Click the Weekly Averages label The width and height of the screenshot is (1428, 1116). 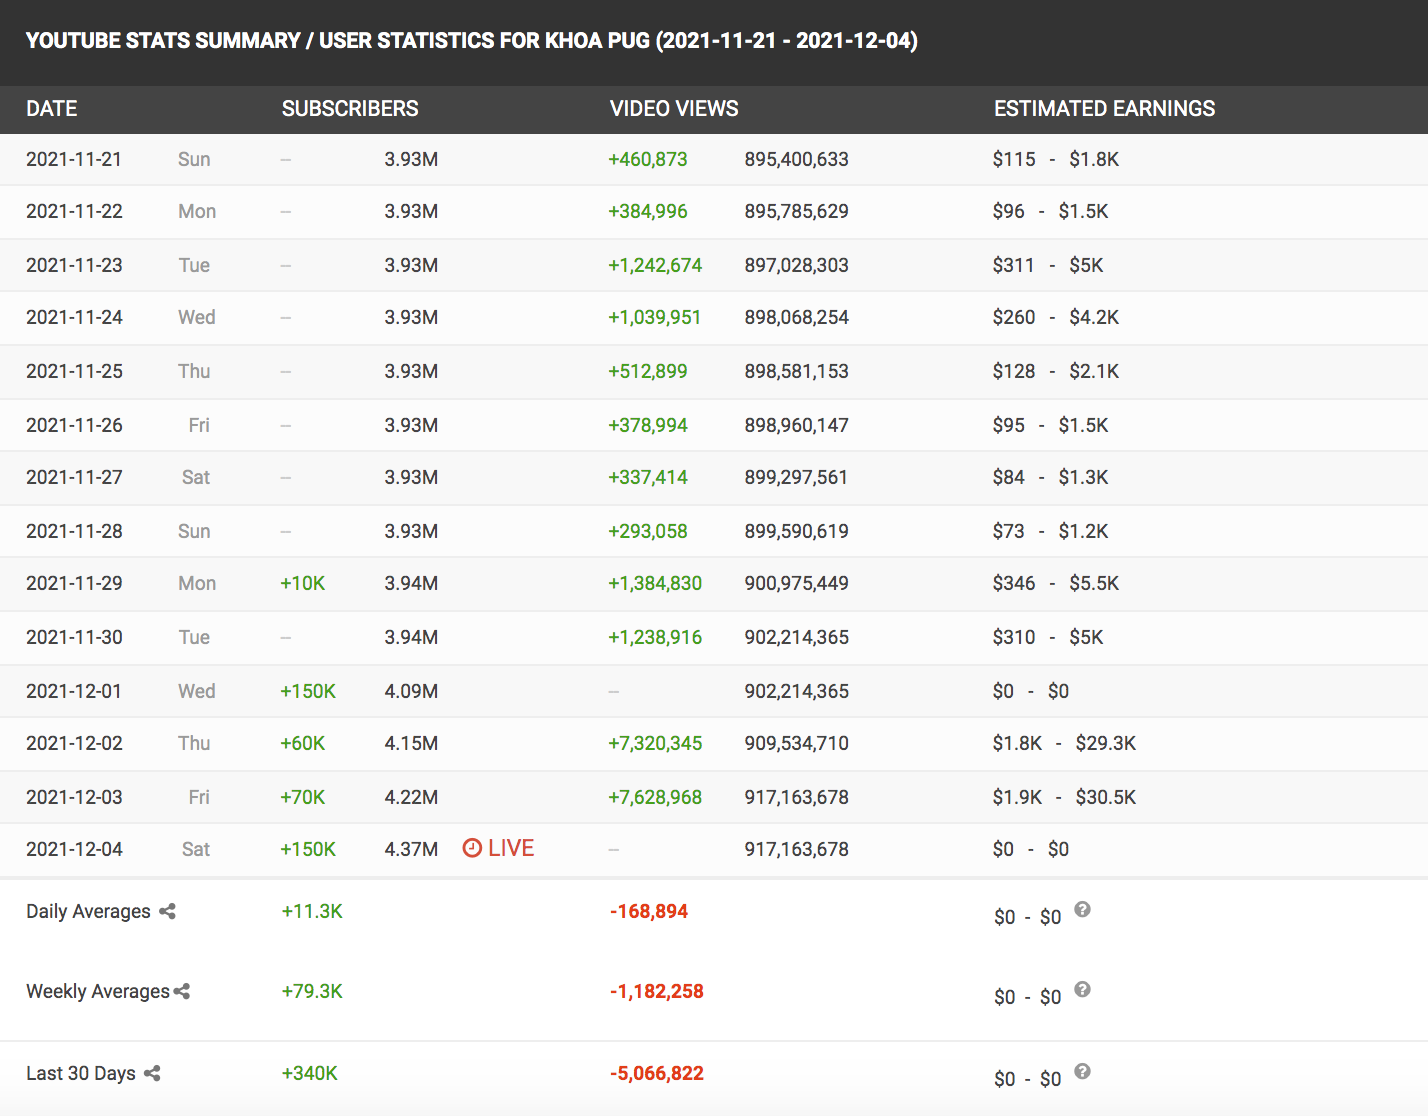point(98,991)
